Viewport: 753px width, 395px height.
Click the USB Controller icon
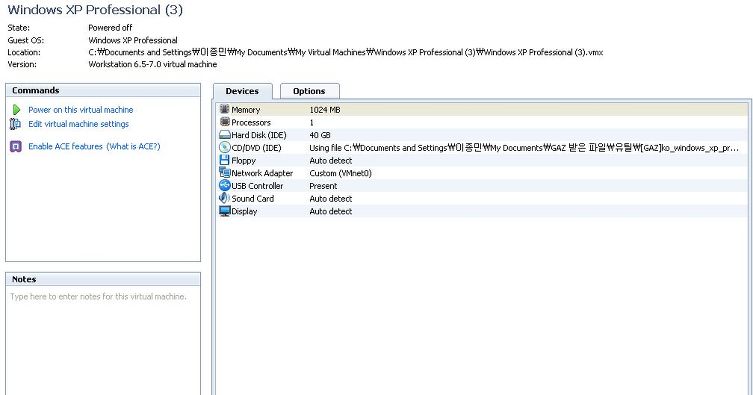(224, 185)
